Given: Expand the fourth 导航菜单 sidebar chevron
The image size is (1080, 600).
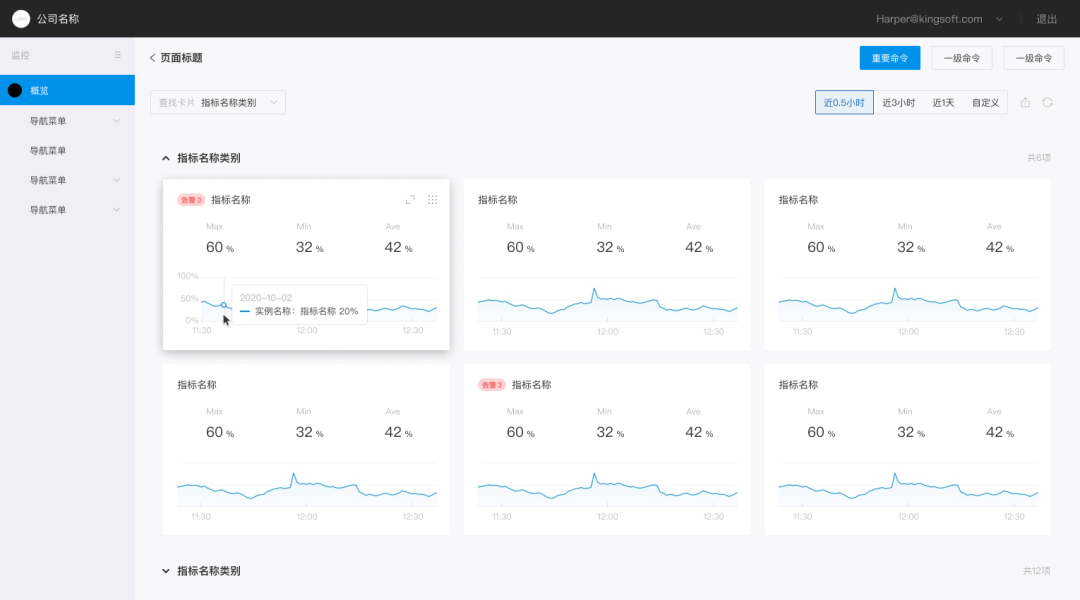Looking at the screenshot, I should pos(116,209).
